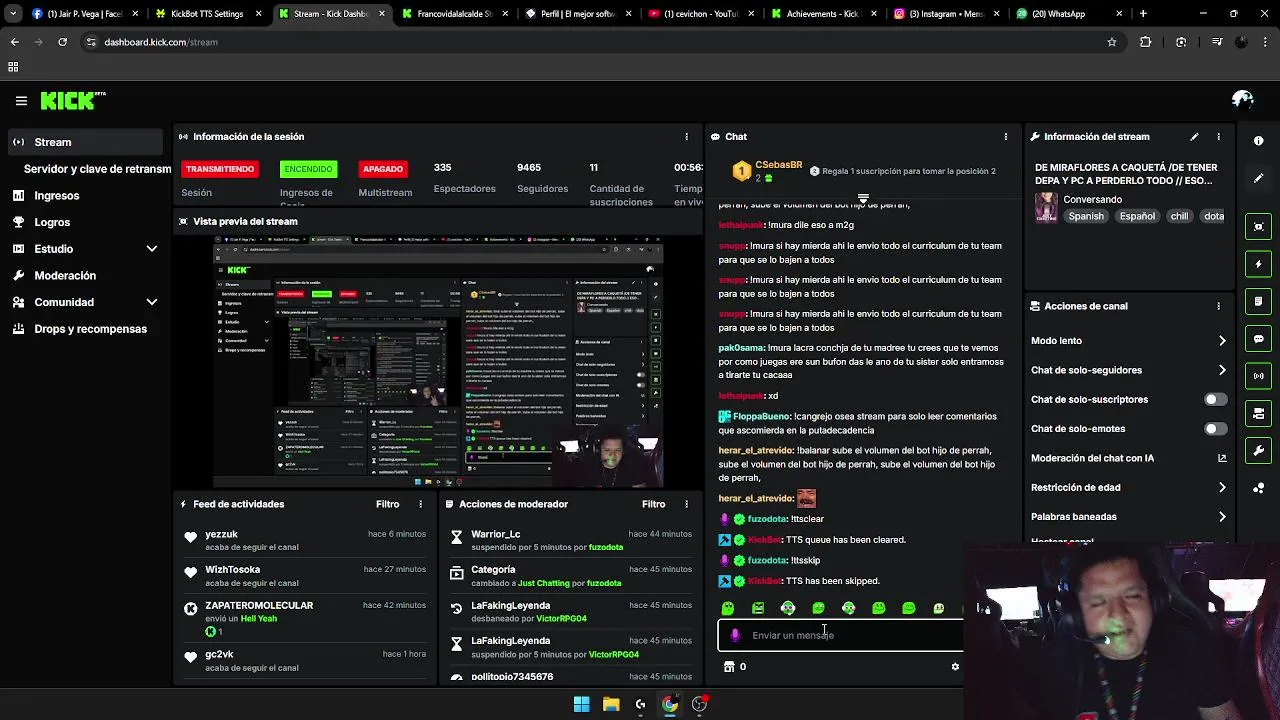Open the info icon in right toolbar
The image size is (1280, 720).
tap(1259, 141)
